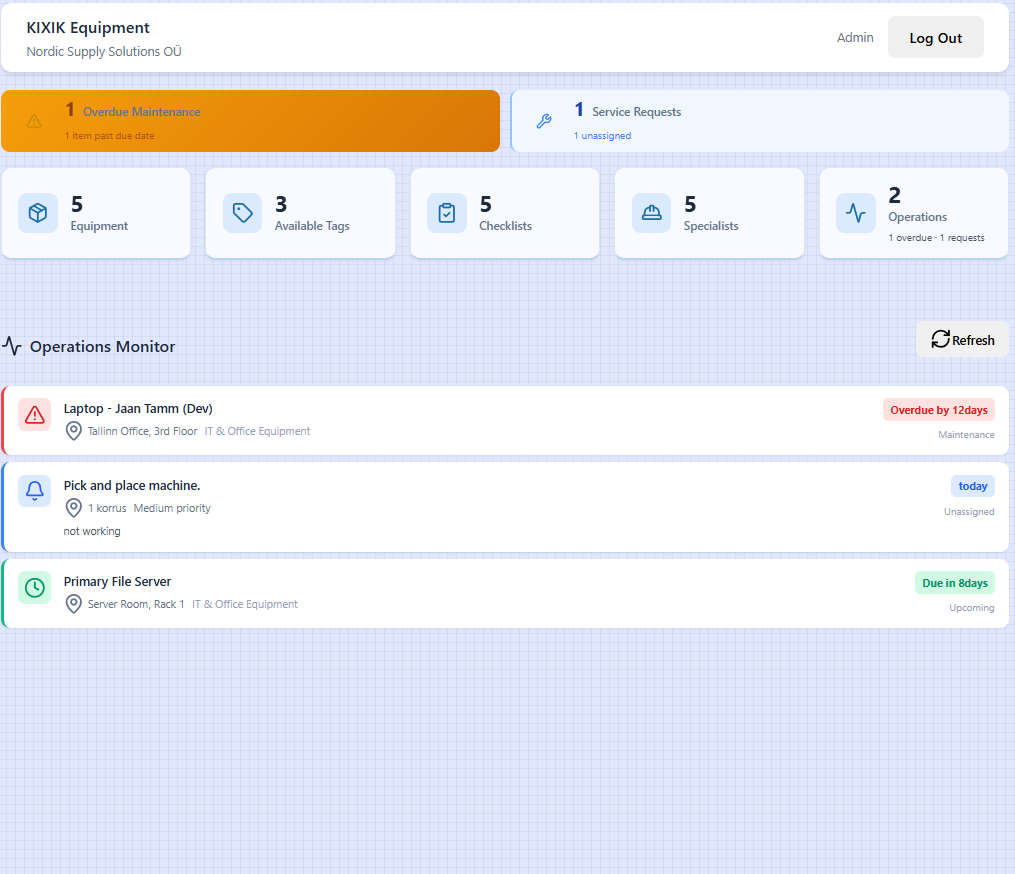
Task: Open the Admin link
Action: click(x=855, y=37)
